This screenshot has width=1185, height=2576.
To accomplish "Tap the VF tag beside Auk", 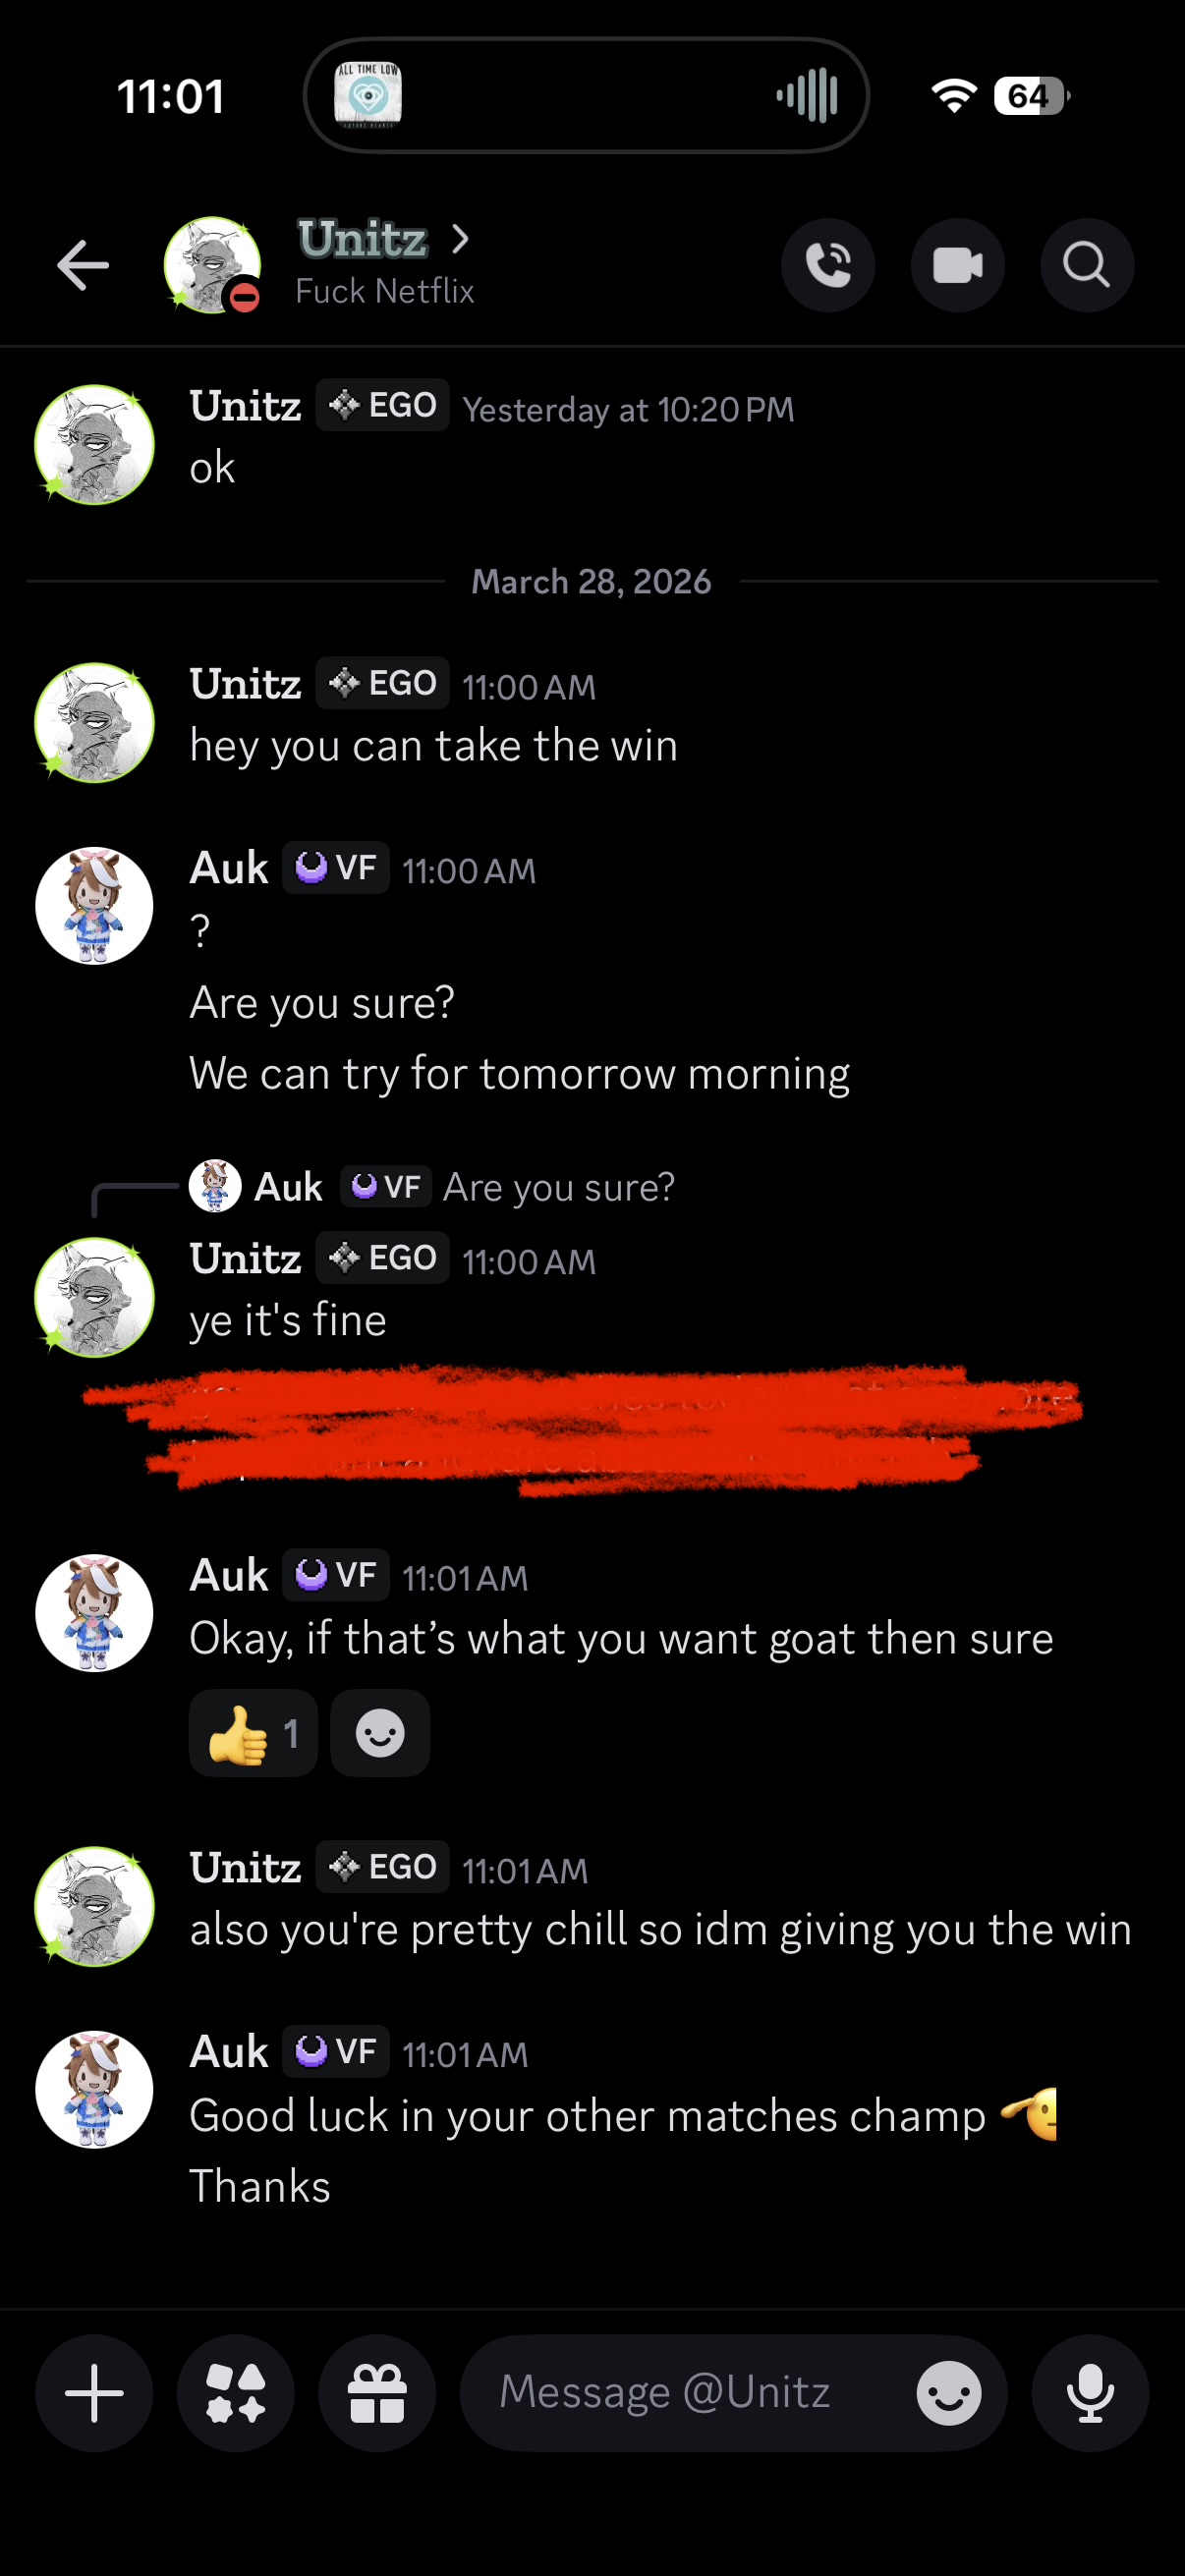I will coord(336,868).
